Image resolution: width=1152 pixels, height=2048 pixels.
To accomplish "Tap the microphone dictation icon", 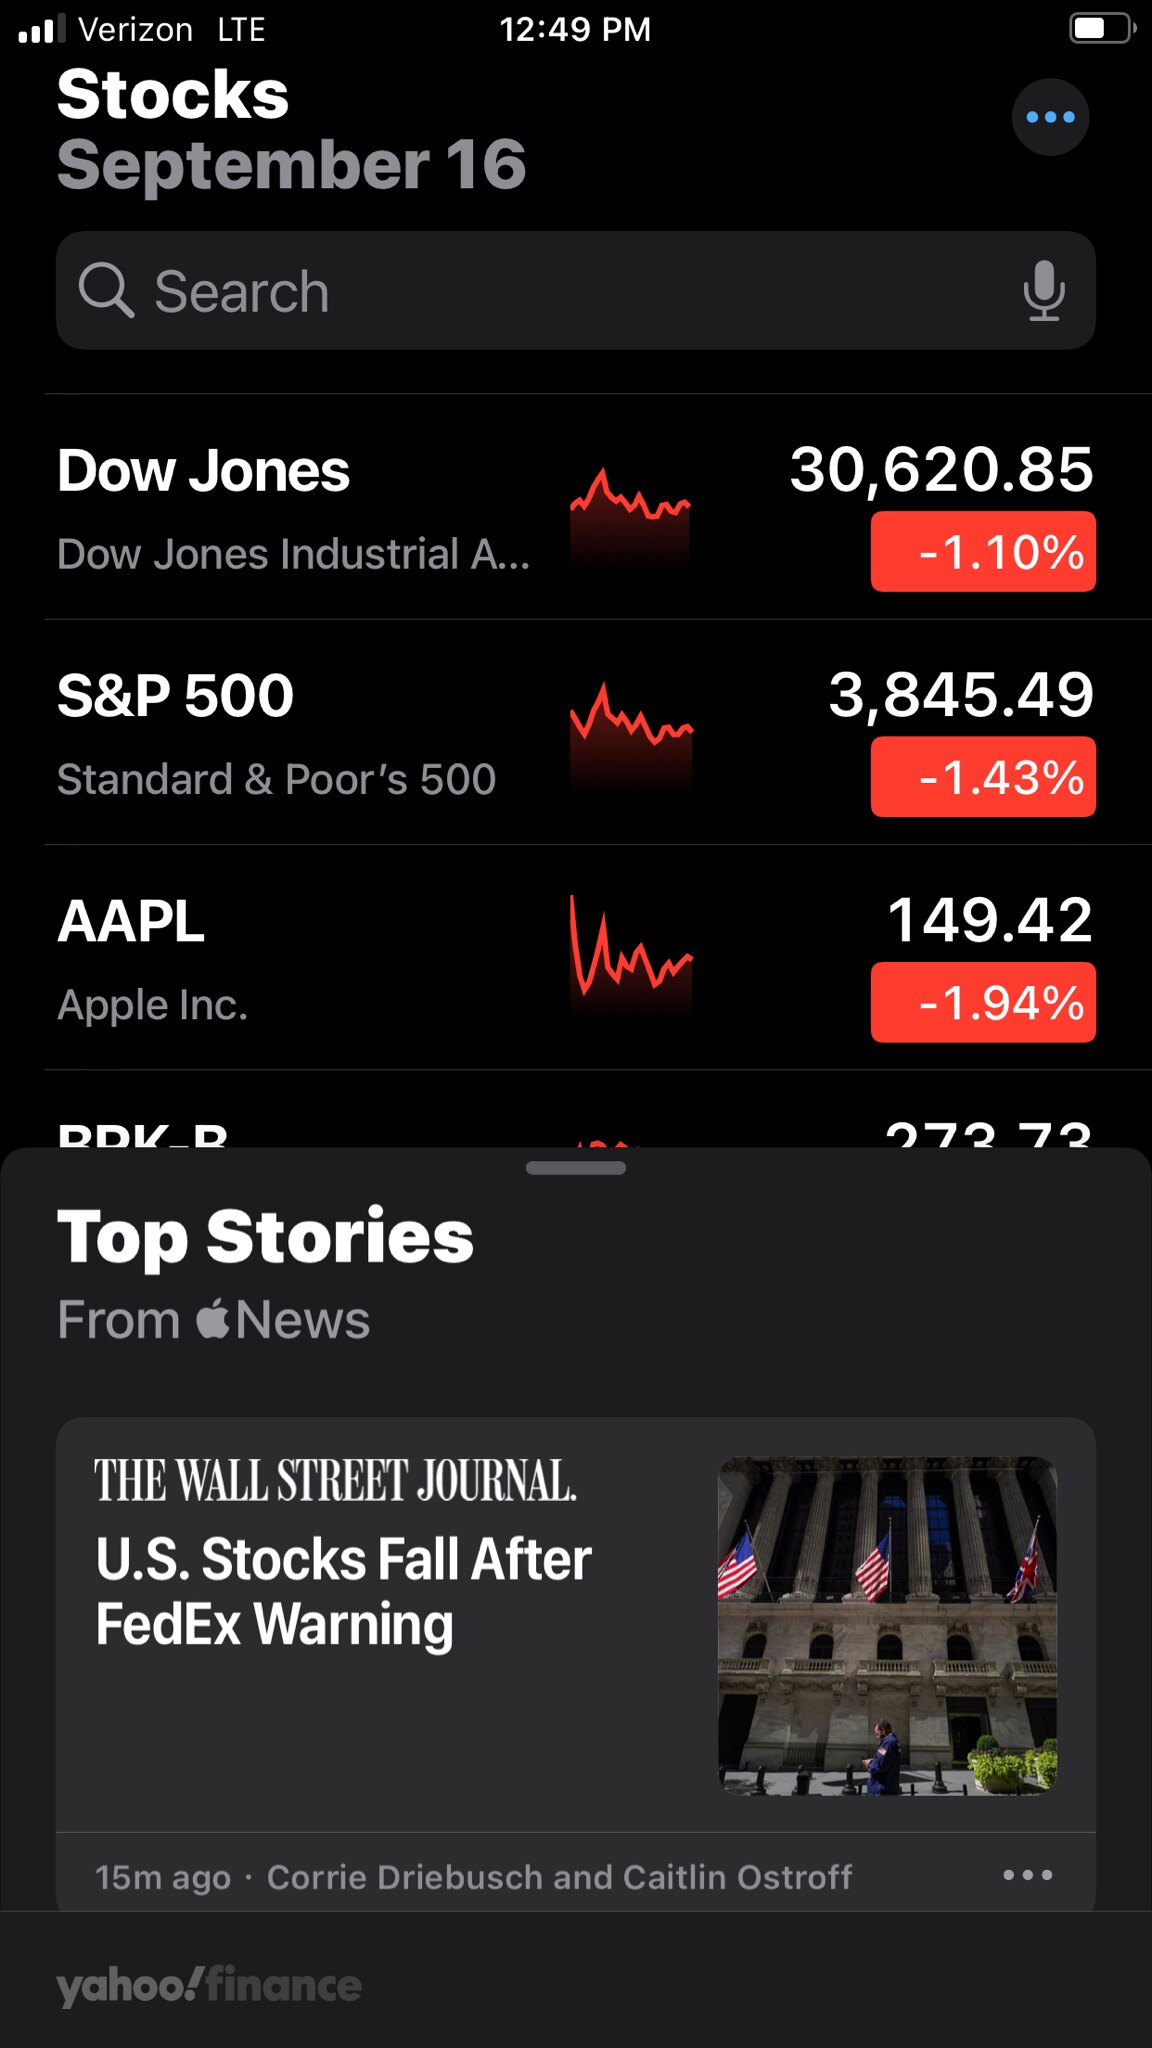I will click(x=1043, y=291).
